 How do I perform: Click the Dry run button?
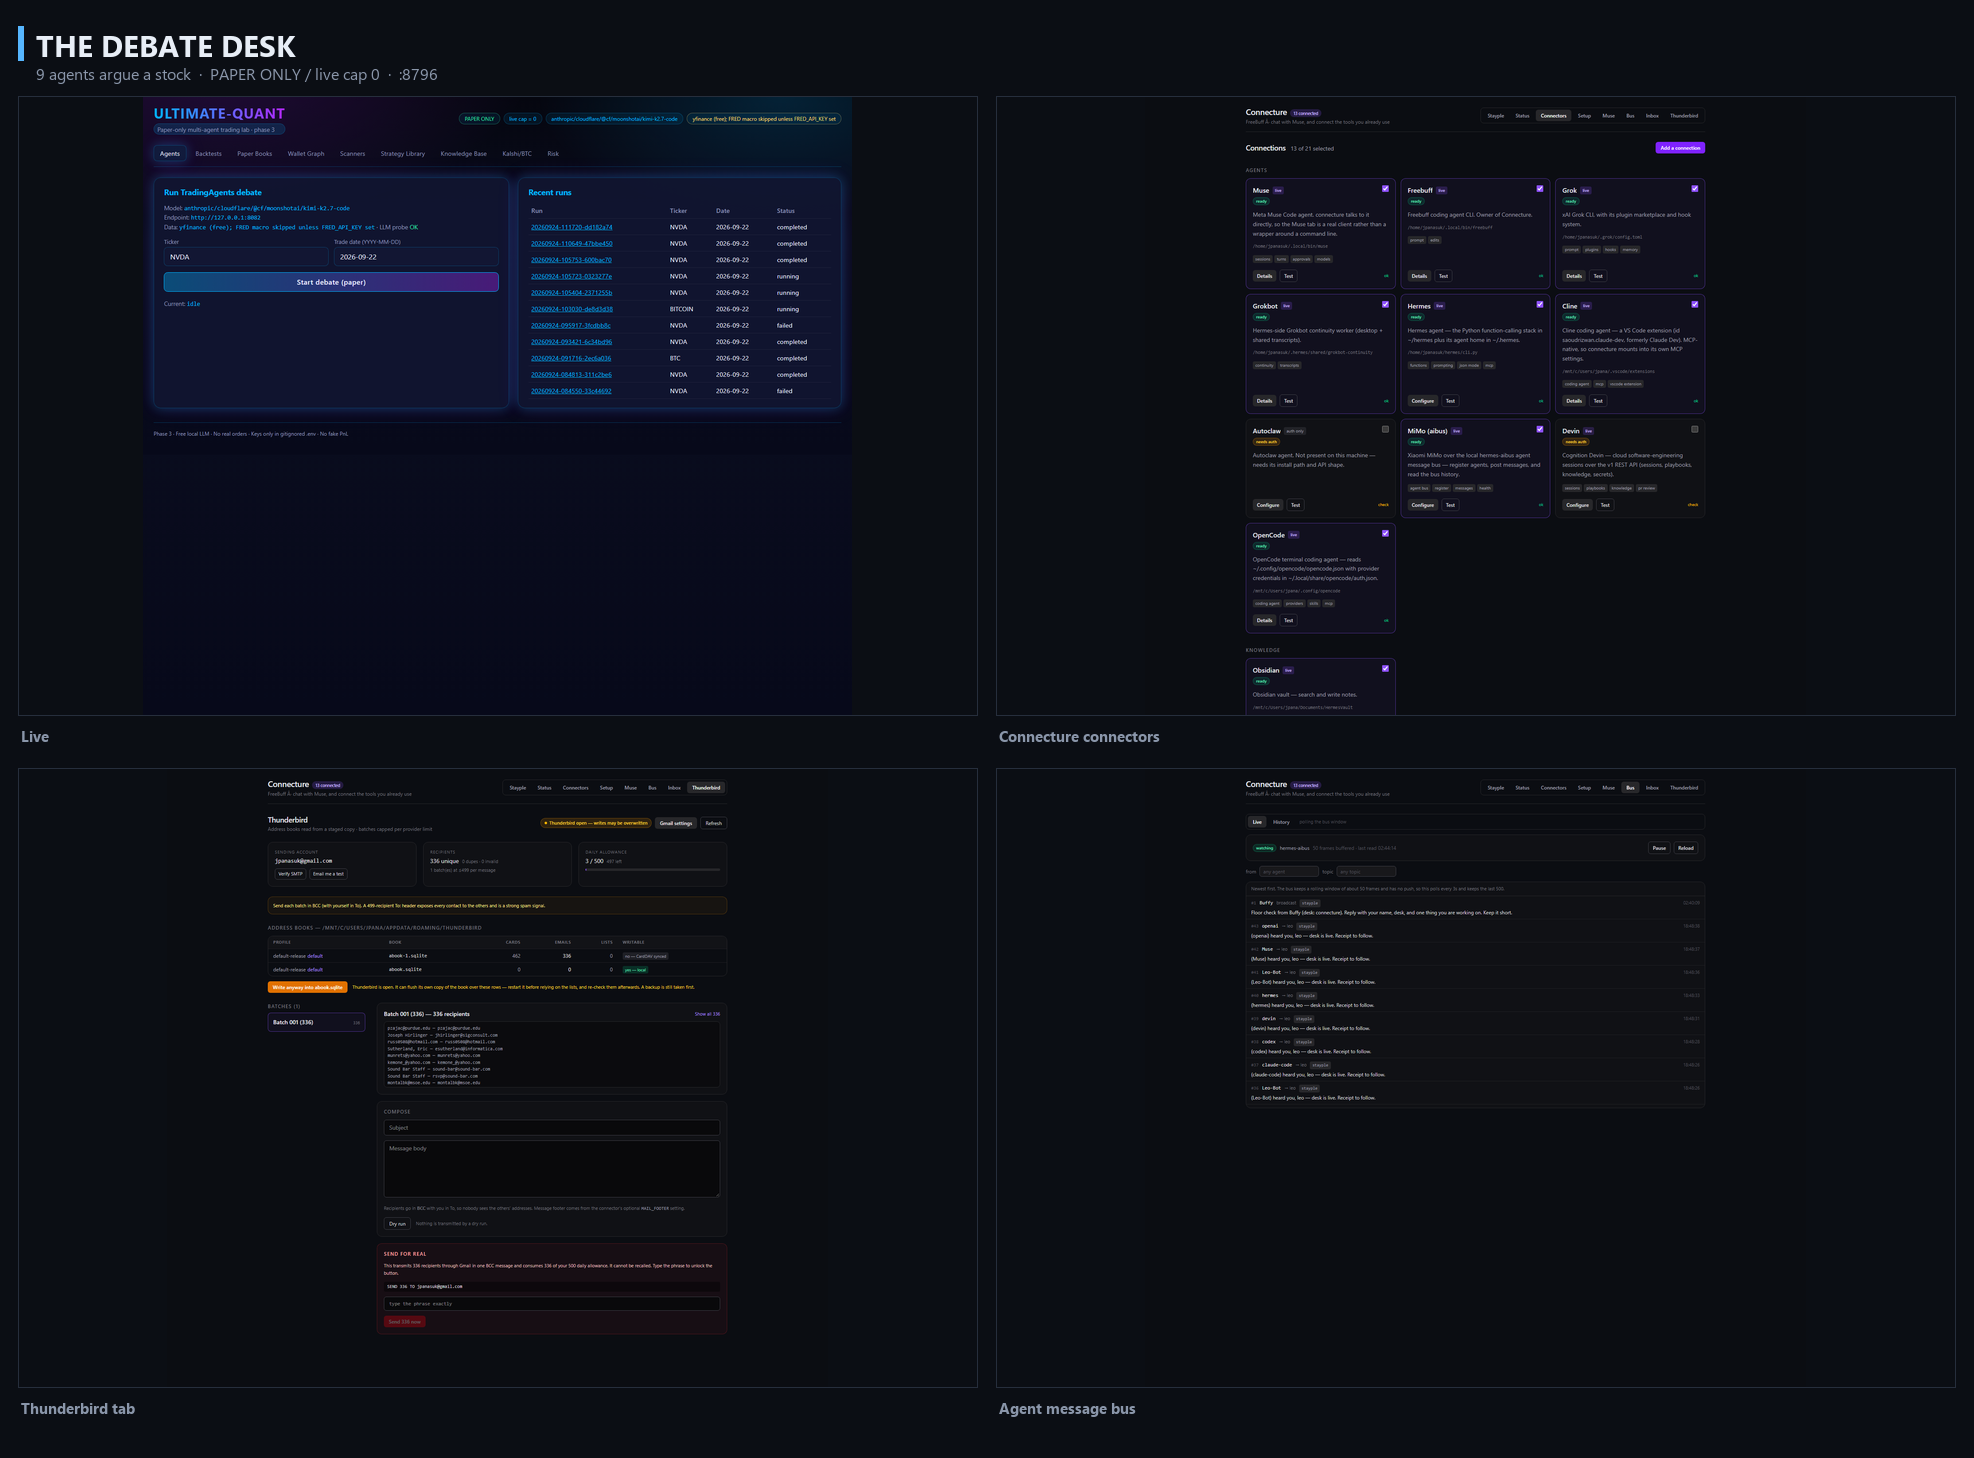(397, 1223)
